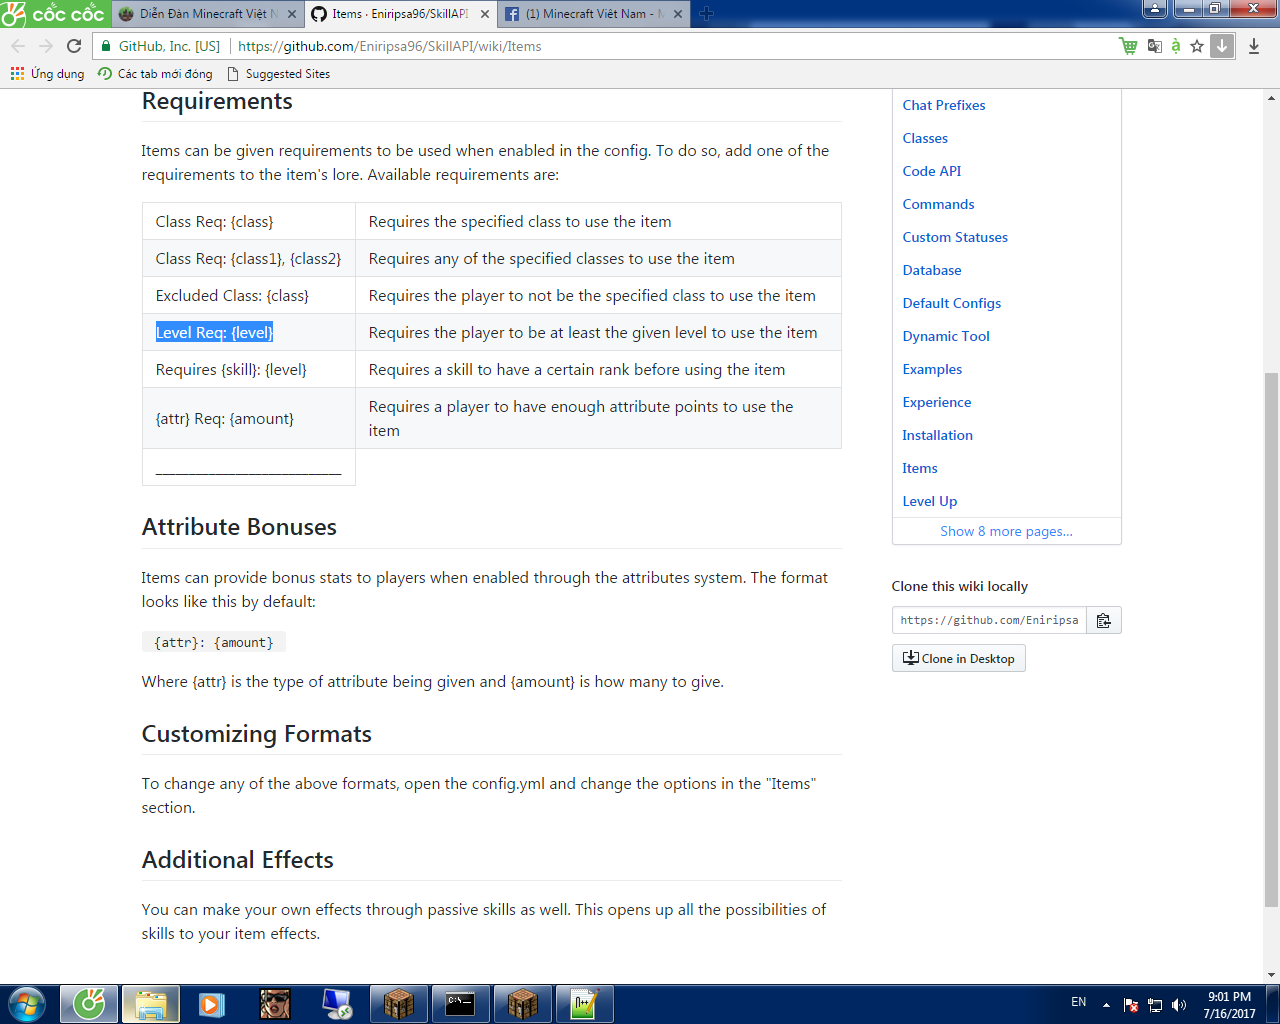Image resolution: width=1280 pixels, height=1024 pixels.
Task: Open the Các tab mới đóng bookmark
Action: click(155, 74)
